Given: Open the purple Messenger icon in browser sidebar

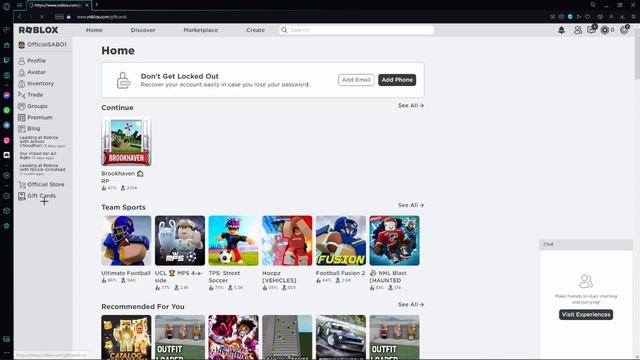Looking at the screenshot, I should [7, 95].
